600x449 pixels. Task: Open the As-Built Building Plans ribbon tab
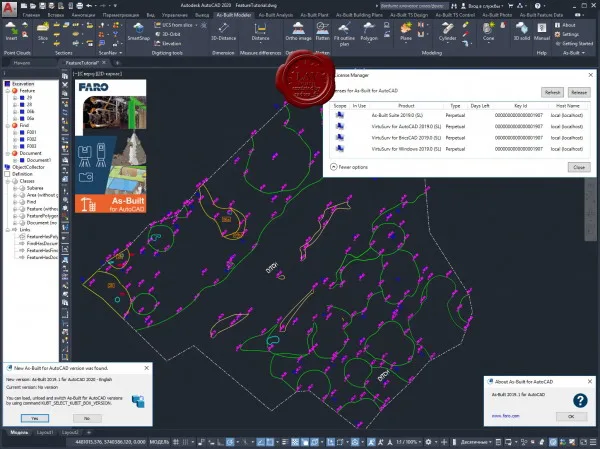[x=359, y=15]
